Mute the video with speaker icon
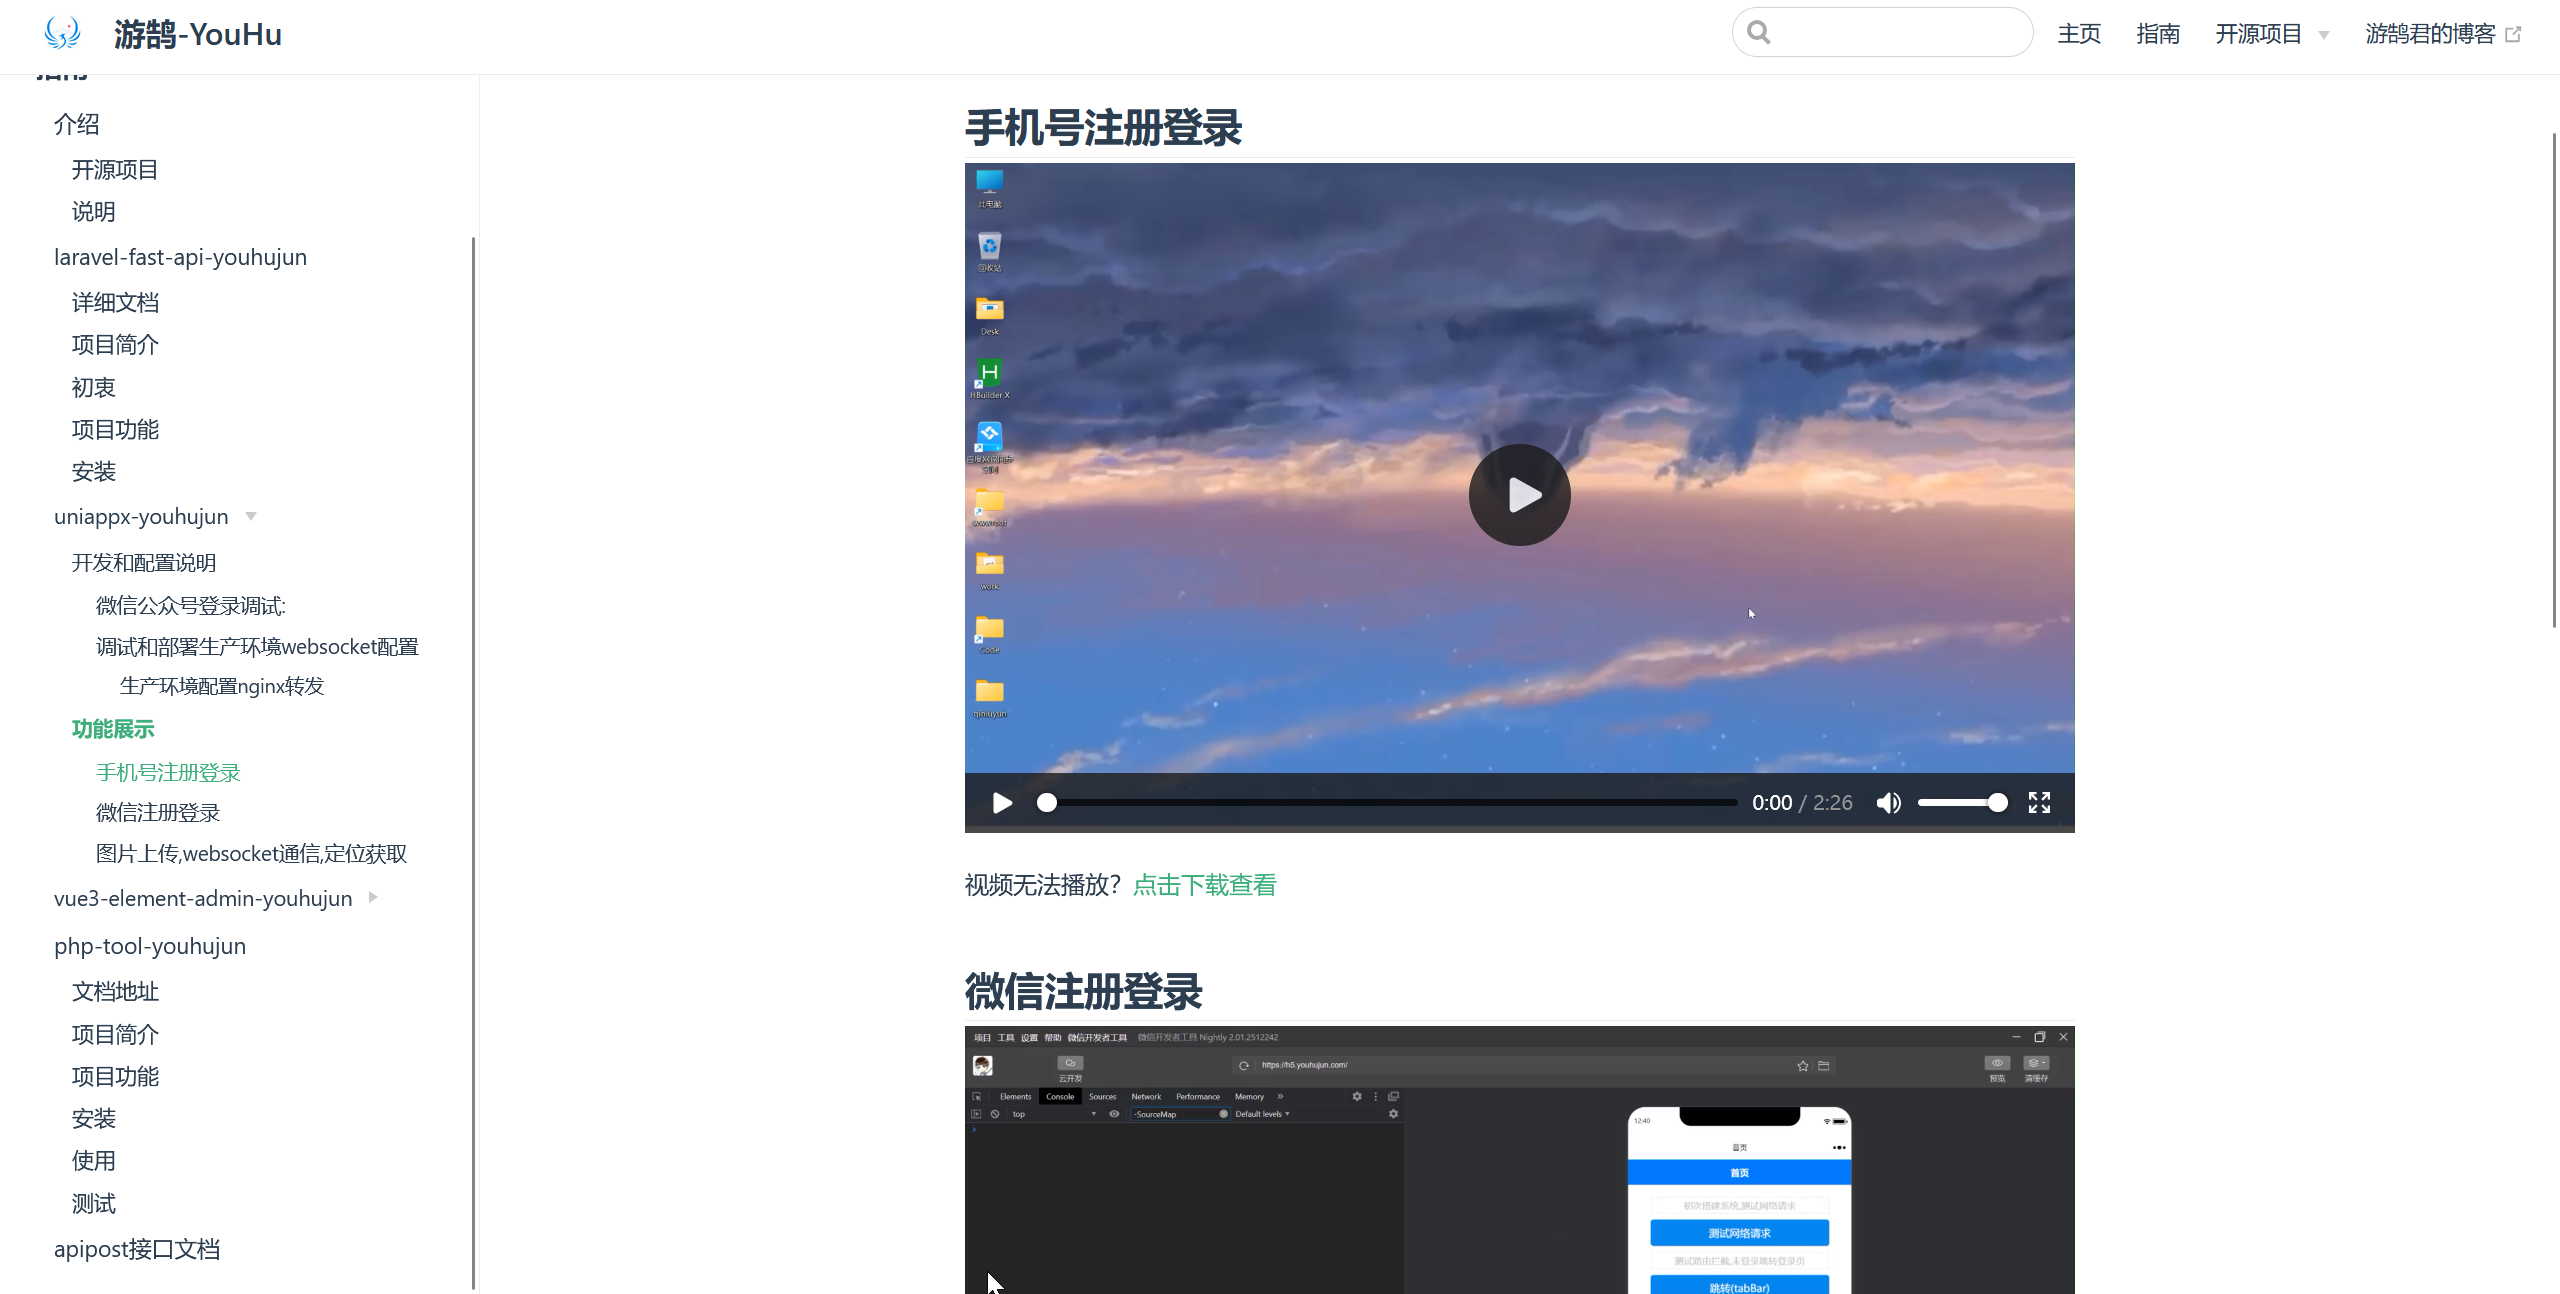This screenshot has height=1294, width=2560. tap(1888, 803)
